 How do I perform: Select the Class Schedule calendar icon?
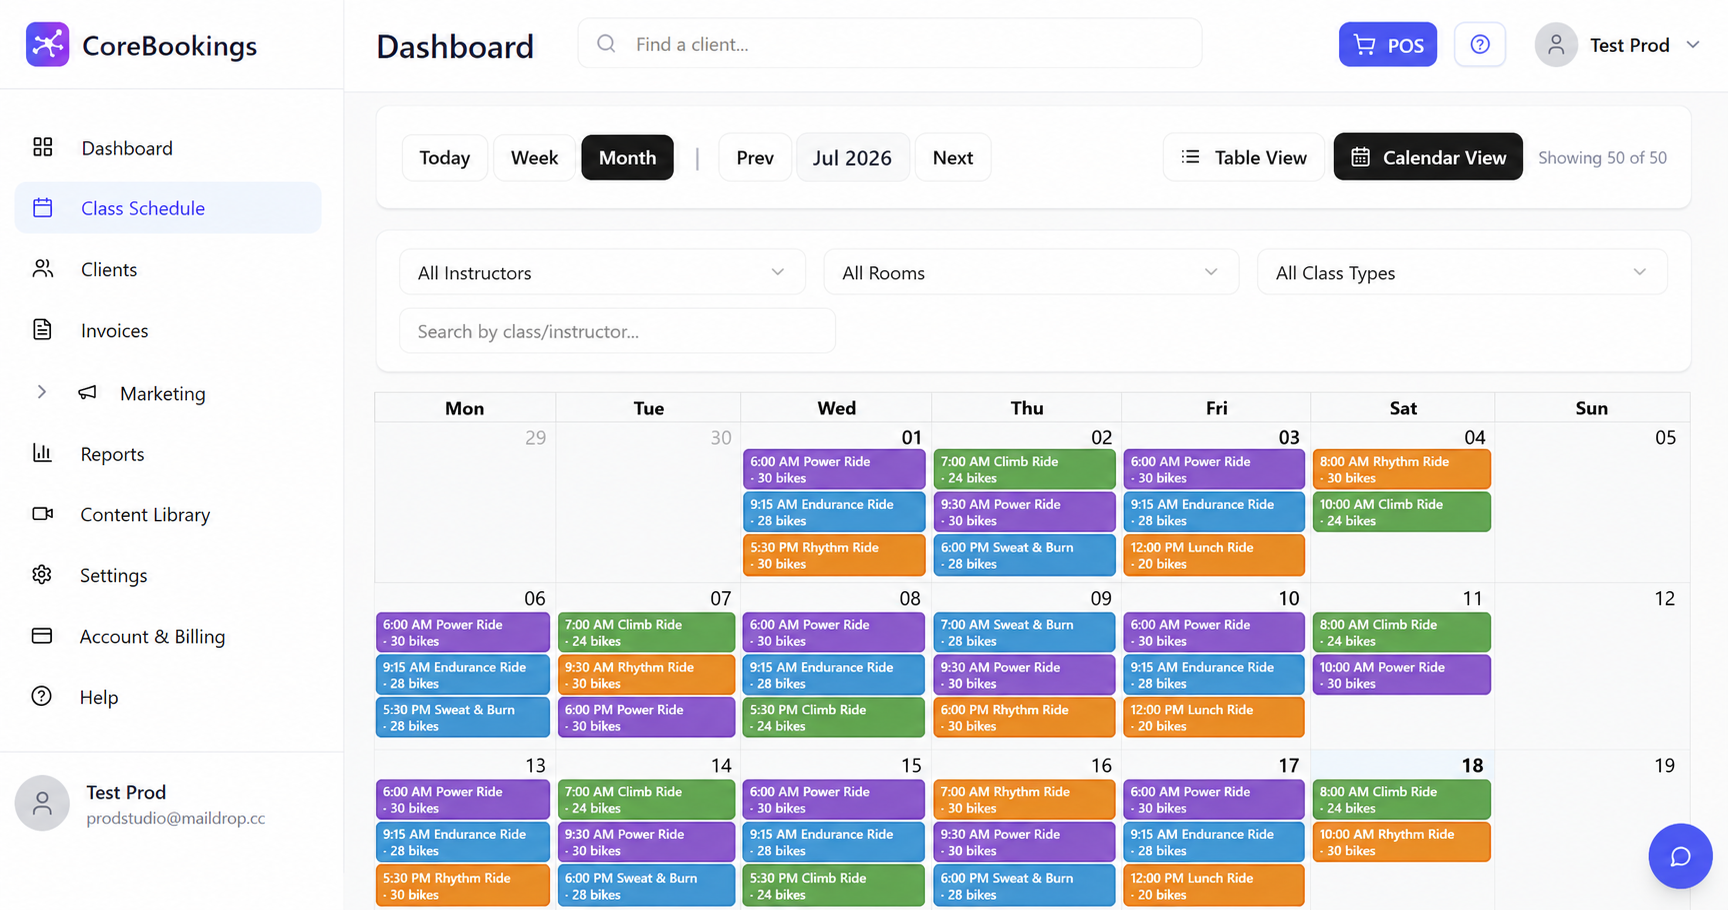[42, 208]
